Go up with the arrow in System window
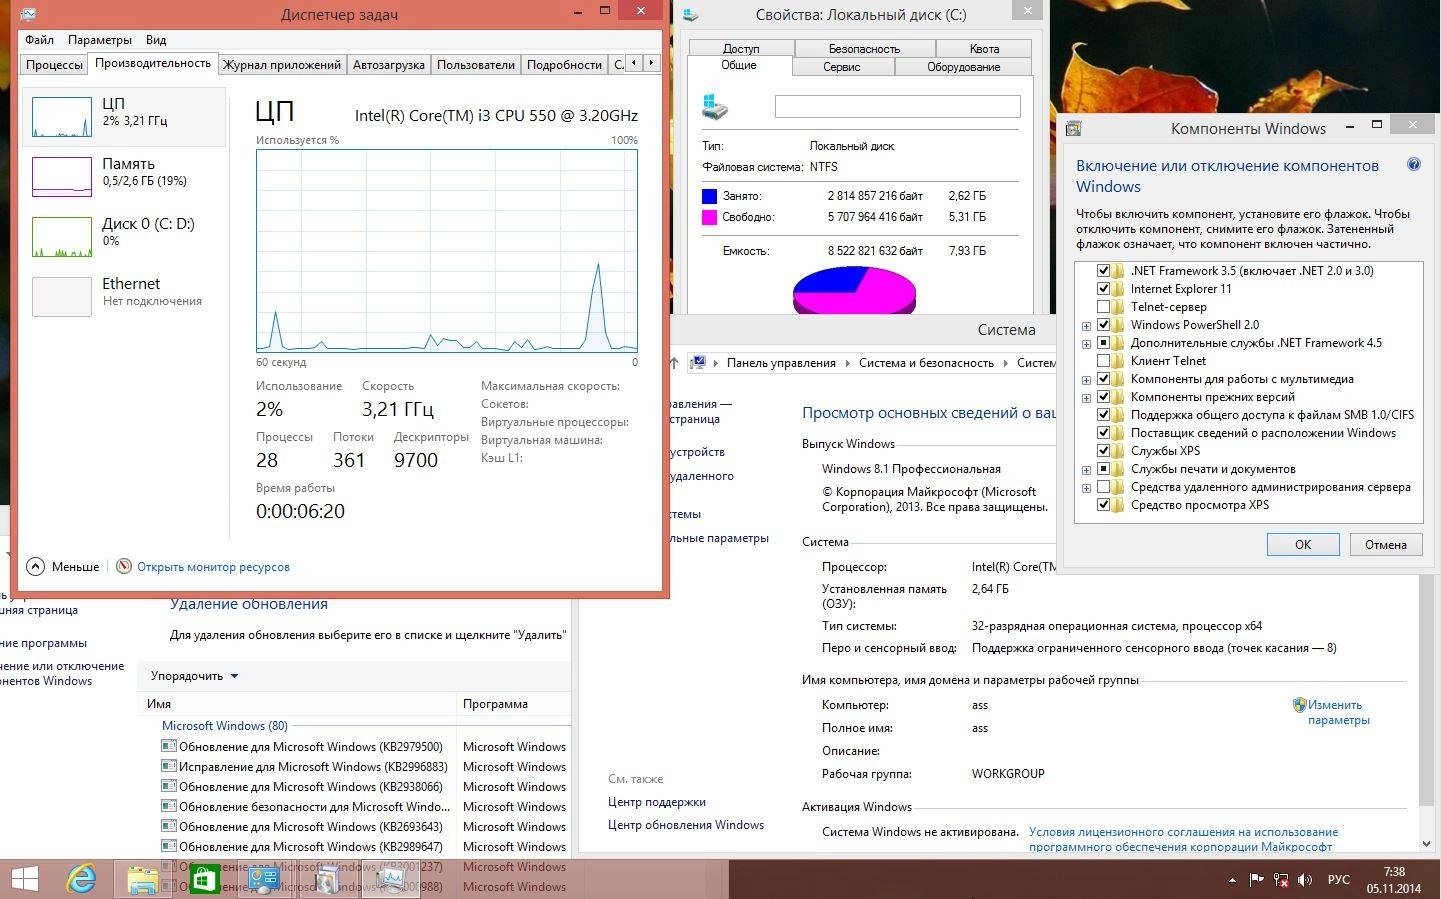Screen dimensions: 1441x899 click(x=674, y=363)
